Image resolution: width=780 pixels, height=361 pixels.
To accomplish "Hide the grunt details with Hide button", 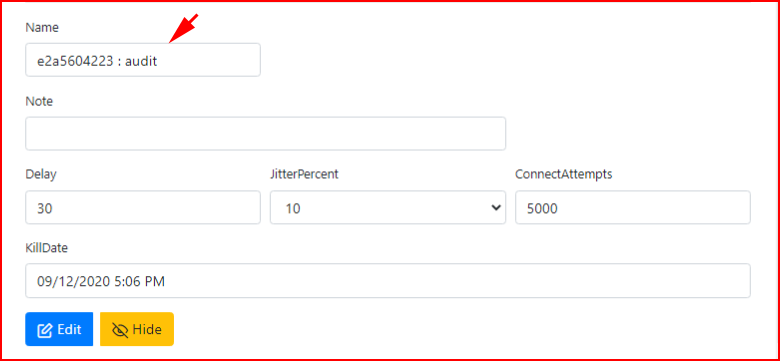I will 137,329.
